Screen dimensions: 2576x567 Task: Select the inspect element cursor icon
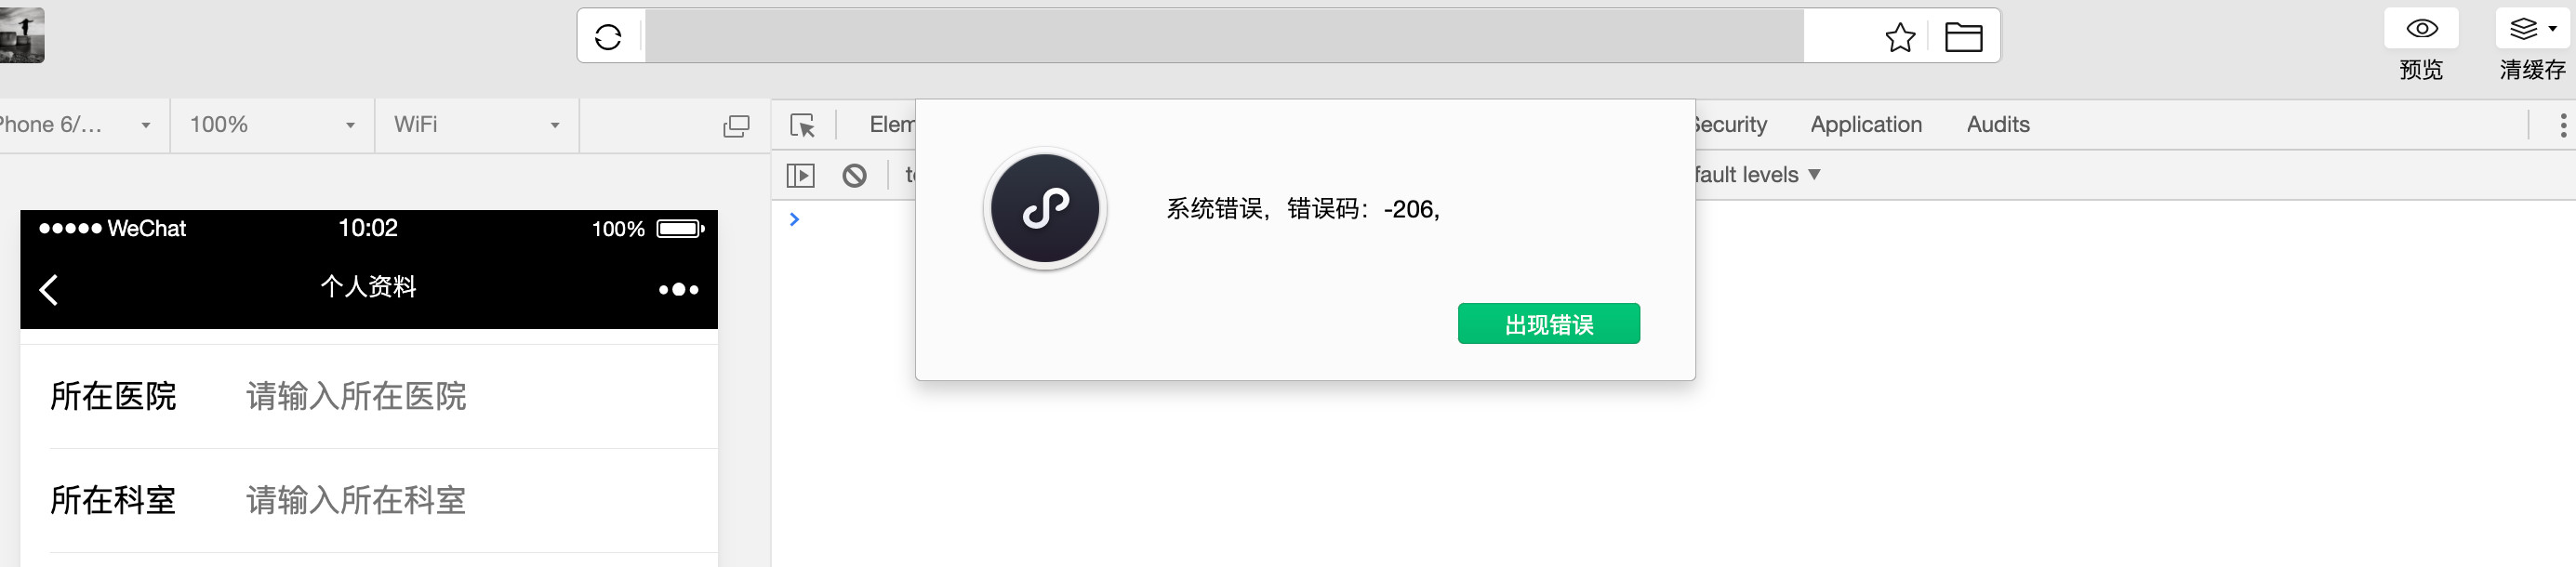pos(802,125)
